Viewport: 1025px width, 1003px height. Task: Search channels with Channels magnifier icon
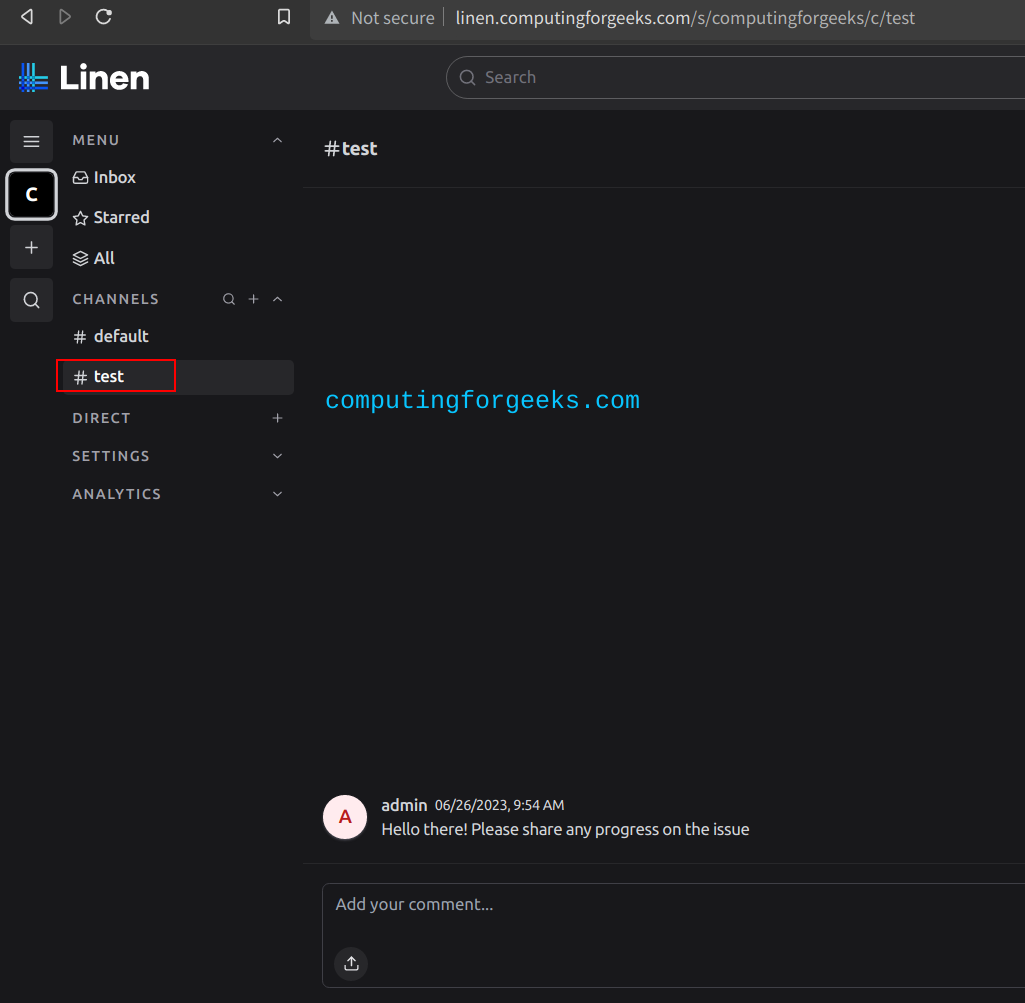[x=229, y=299]
